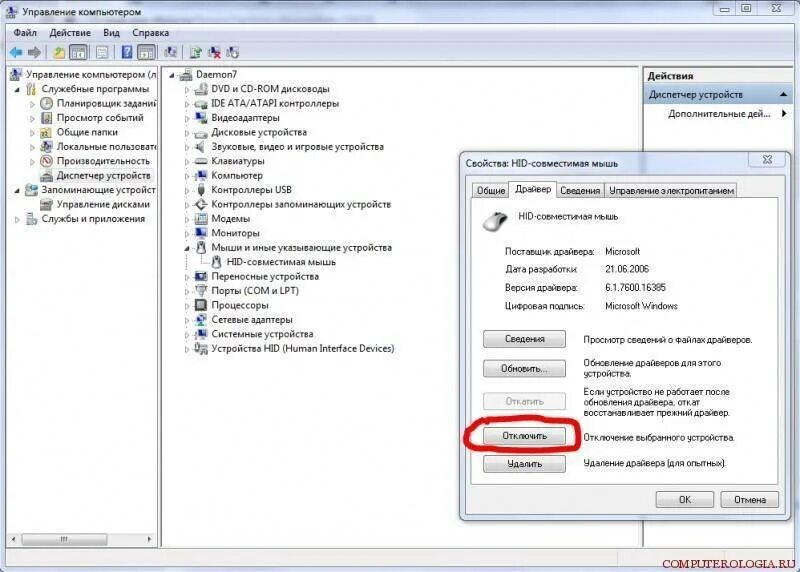Click the Контроллеры USB plug icon
Screen dimensions: 800x572
[201, 190]
